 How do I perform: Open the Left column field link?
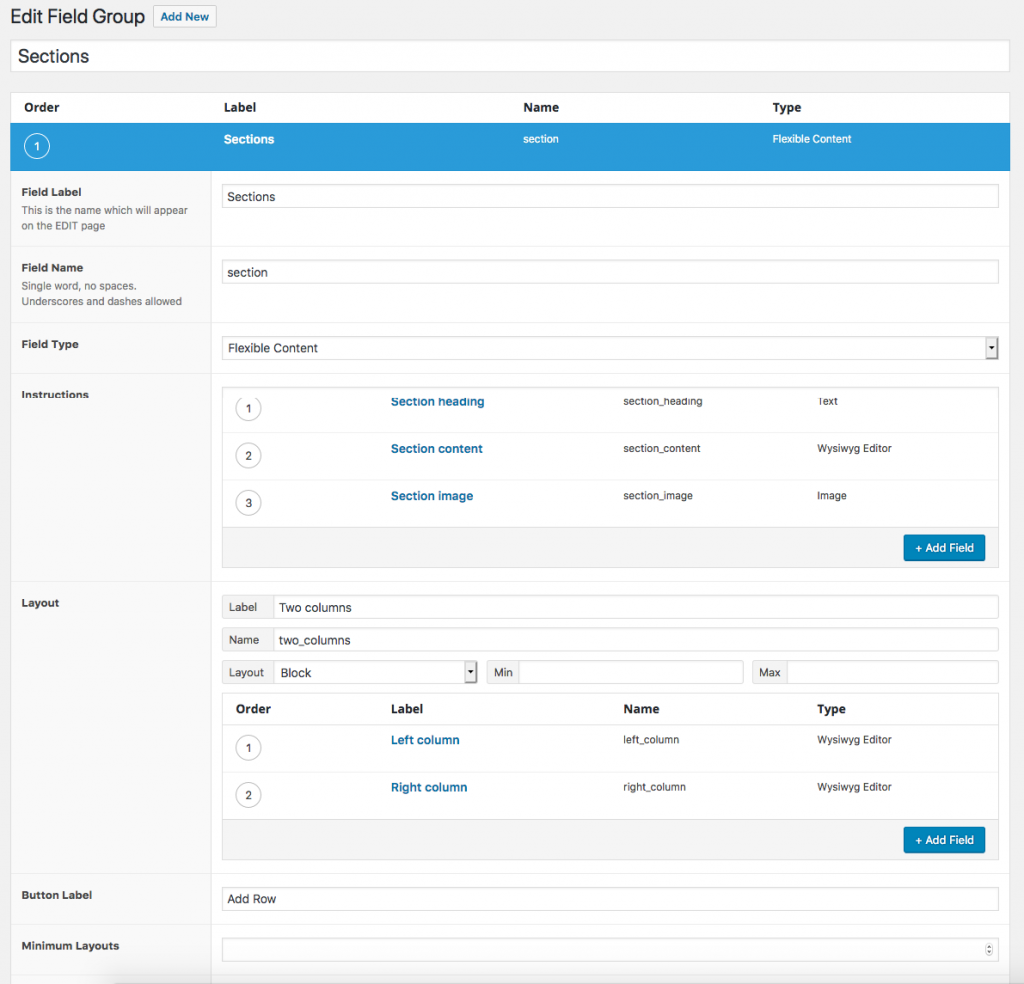425,740
